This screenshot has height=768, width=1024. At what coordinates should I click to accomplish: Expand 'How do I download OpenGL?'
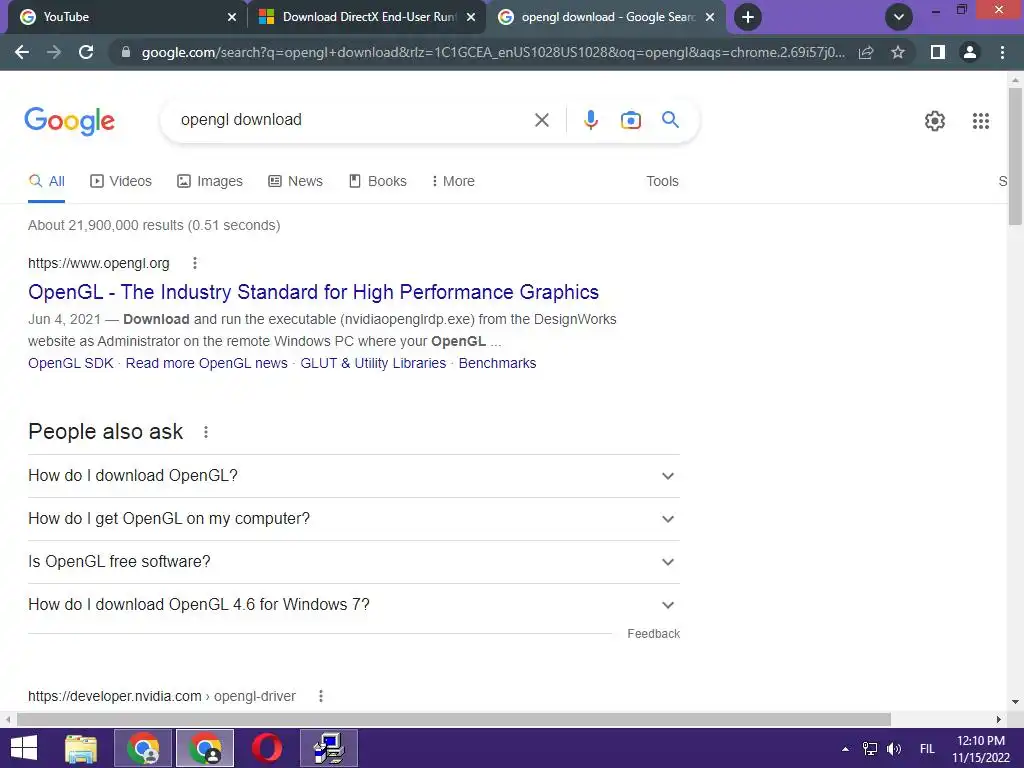tap(354, 475)
